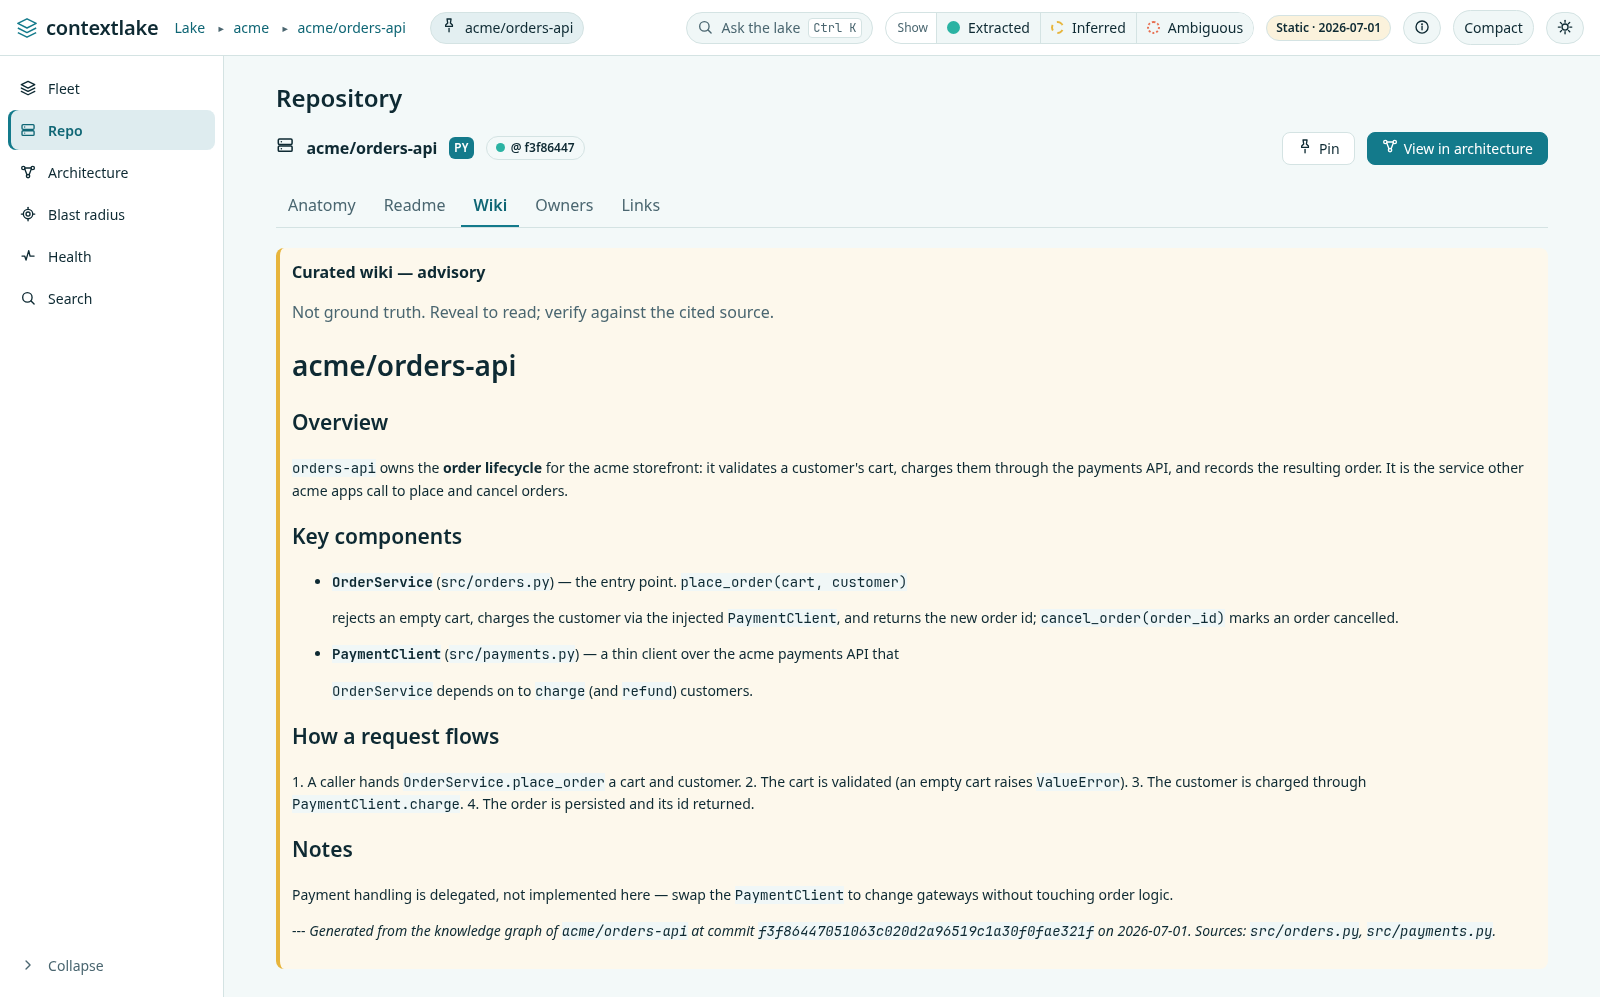Switch to the Anatomy tab
This screenshot has height=997, width=1600.
322,205
